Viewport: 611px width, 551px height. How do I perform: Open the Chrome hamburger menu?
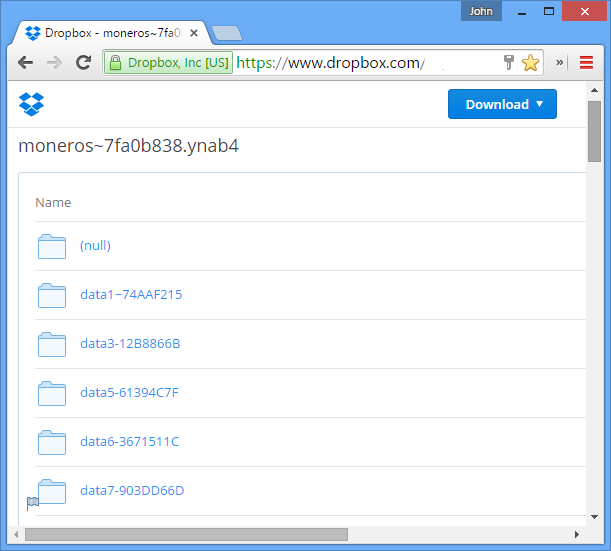pos(586,62)
